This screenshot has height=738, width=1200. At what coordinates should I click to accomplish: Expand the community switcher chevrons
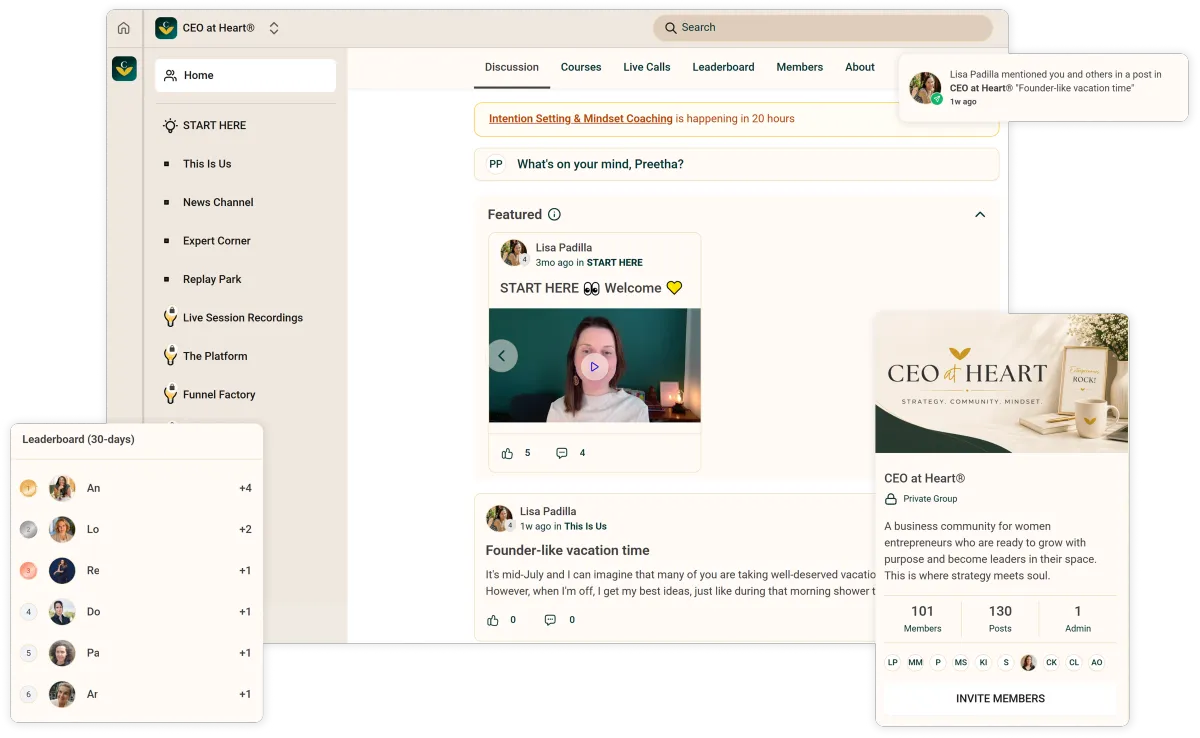(x=274, y=28)
